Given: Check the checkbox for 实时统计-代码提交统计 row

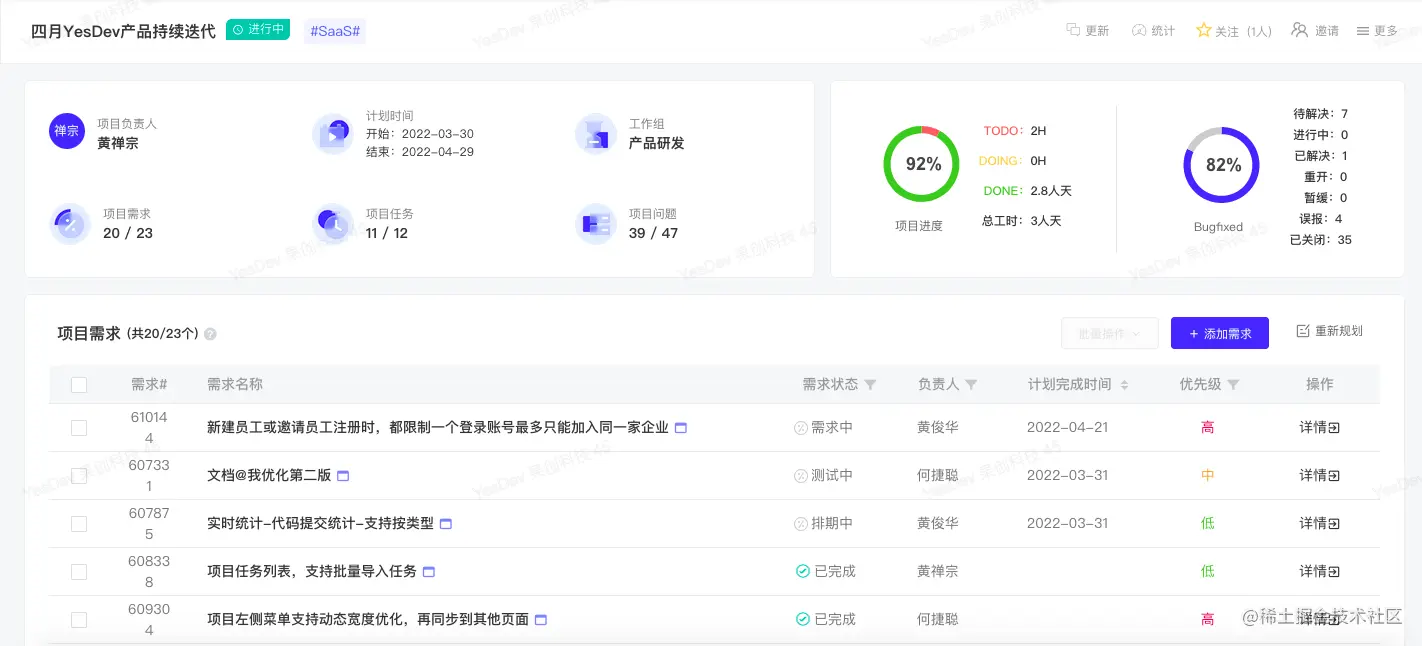Looking at the screenshot, I should 78,523.
